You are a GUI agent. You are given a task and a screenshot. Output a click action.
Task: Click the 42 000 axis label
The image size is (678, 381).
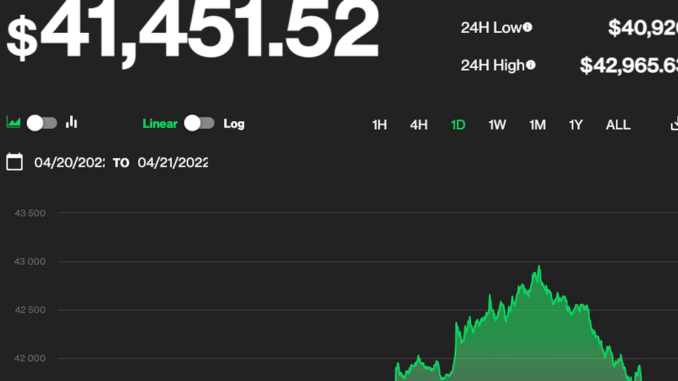[30, 359]
